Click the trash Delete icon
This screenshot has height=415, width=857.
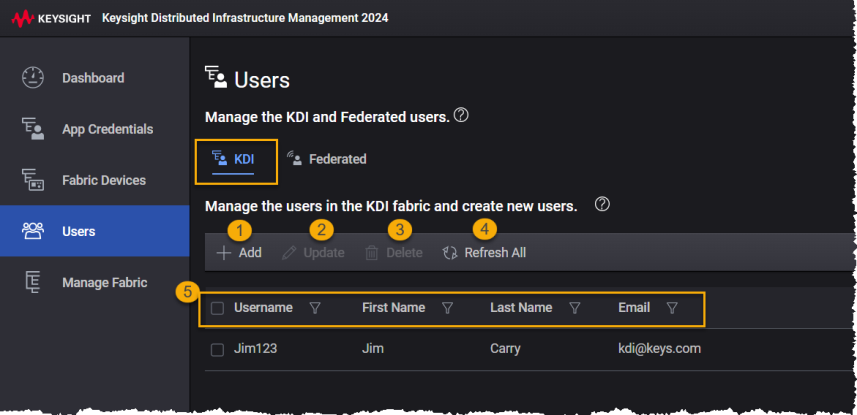[x=372, y=253]
